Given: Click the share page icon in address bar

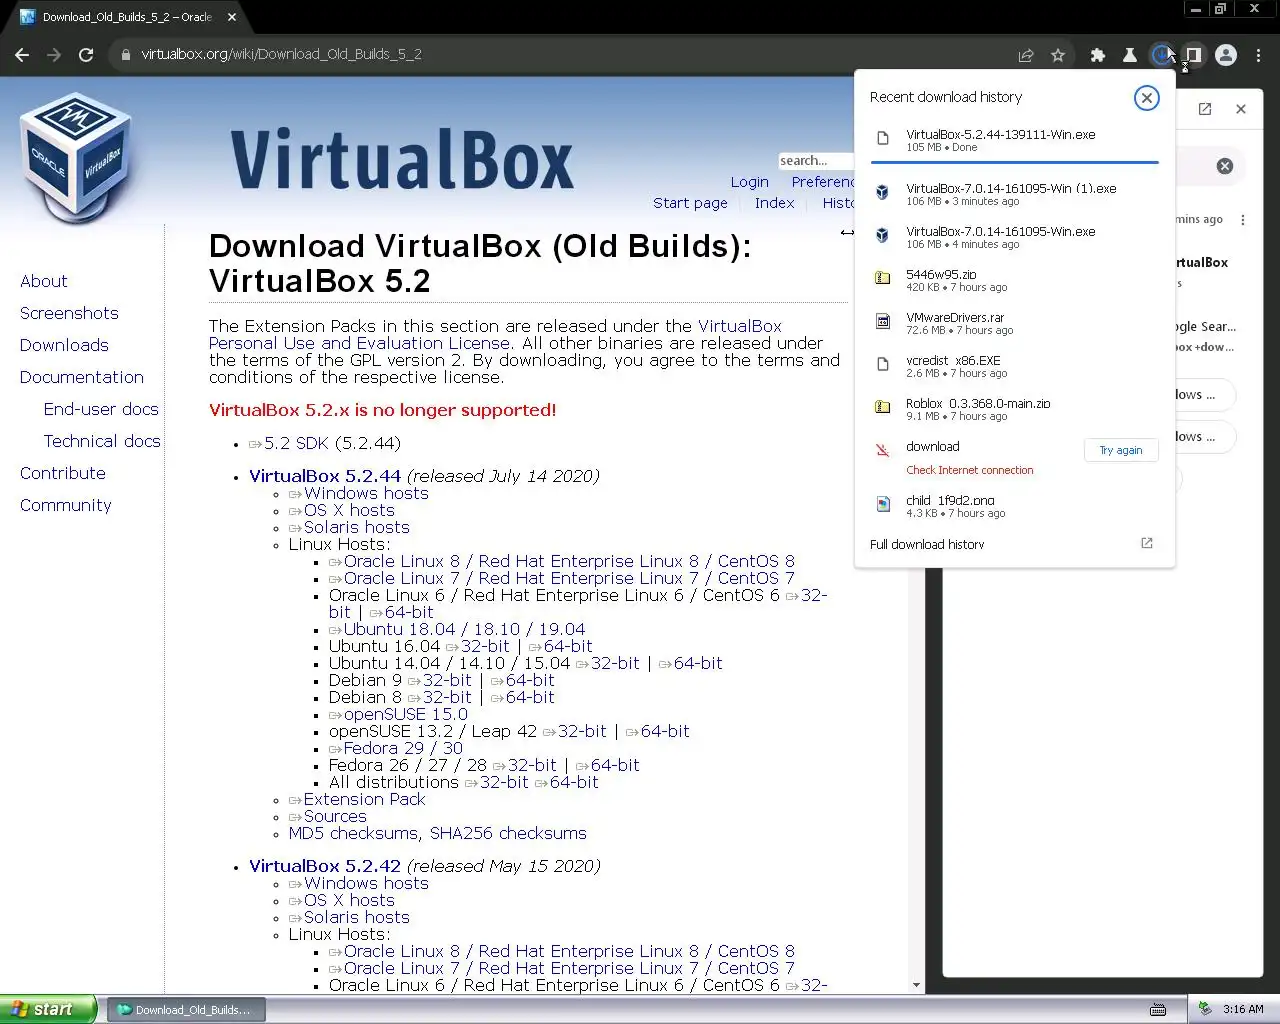Looking at the screenshot, I should [x=1026, y=55].
